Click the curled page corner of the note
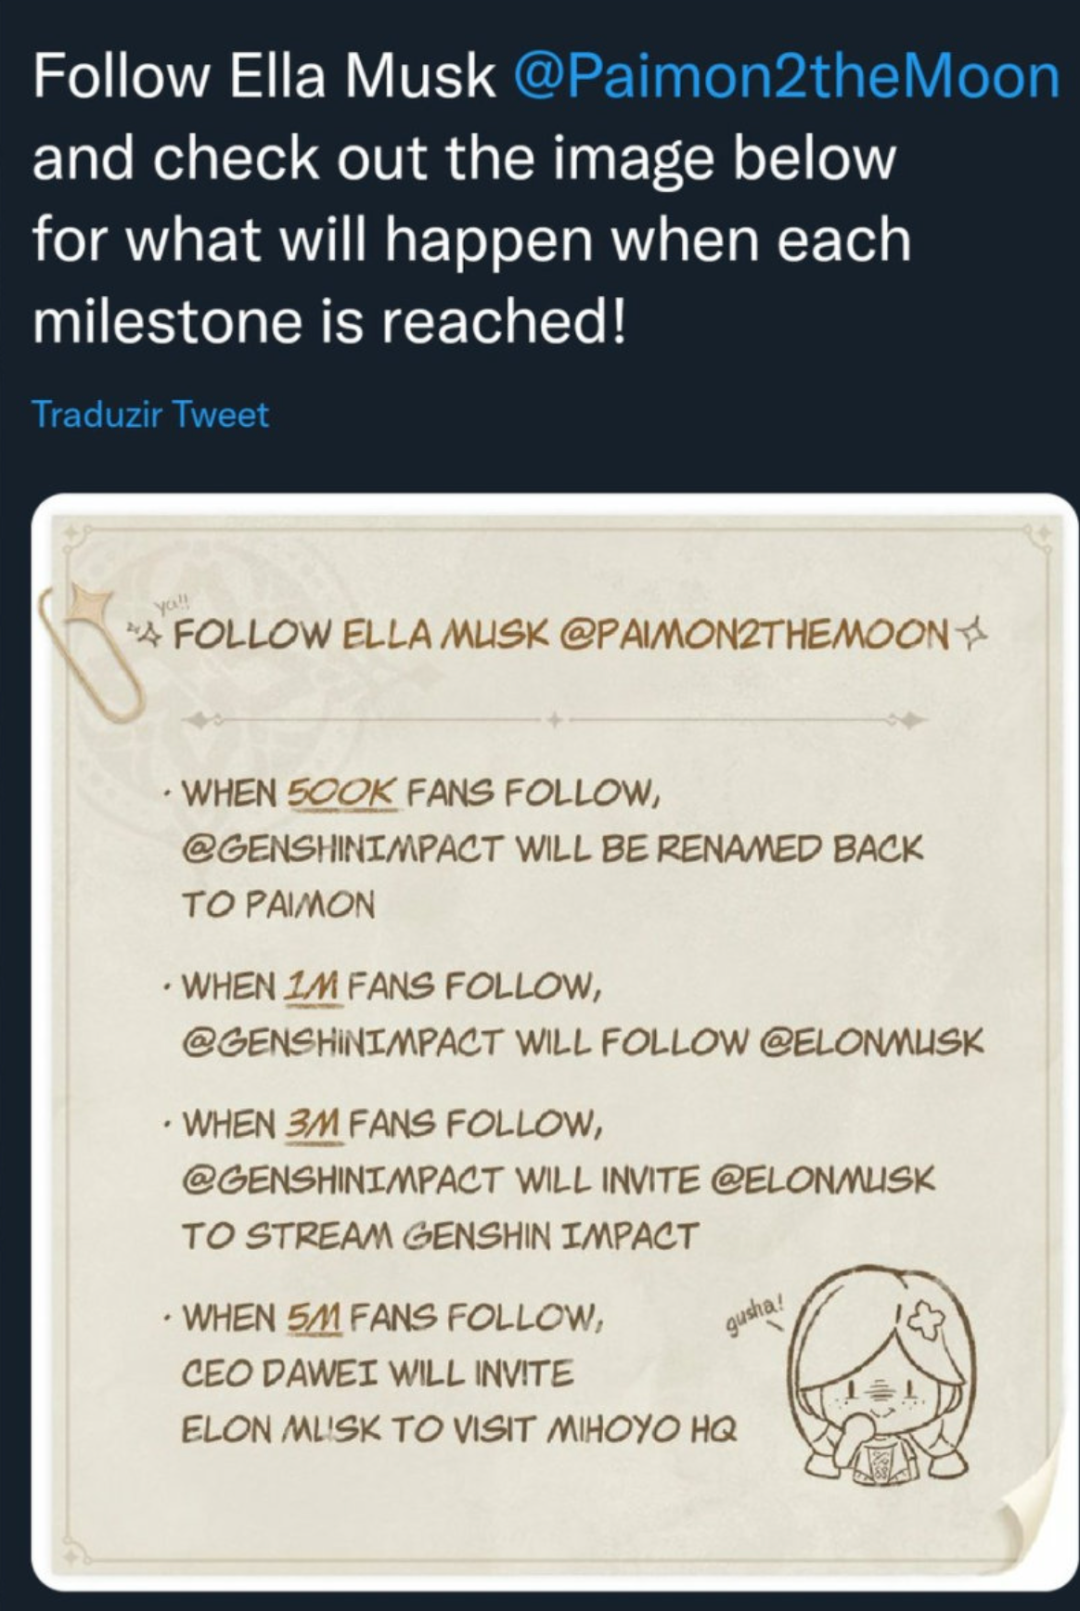 pyautogui.click(x=1024, y=1524)
